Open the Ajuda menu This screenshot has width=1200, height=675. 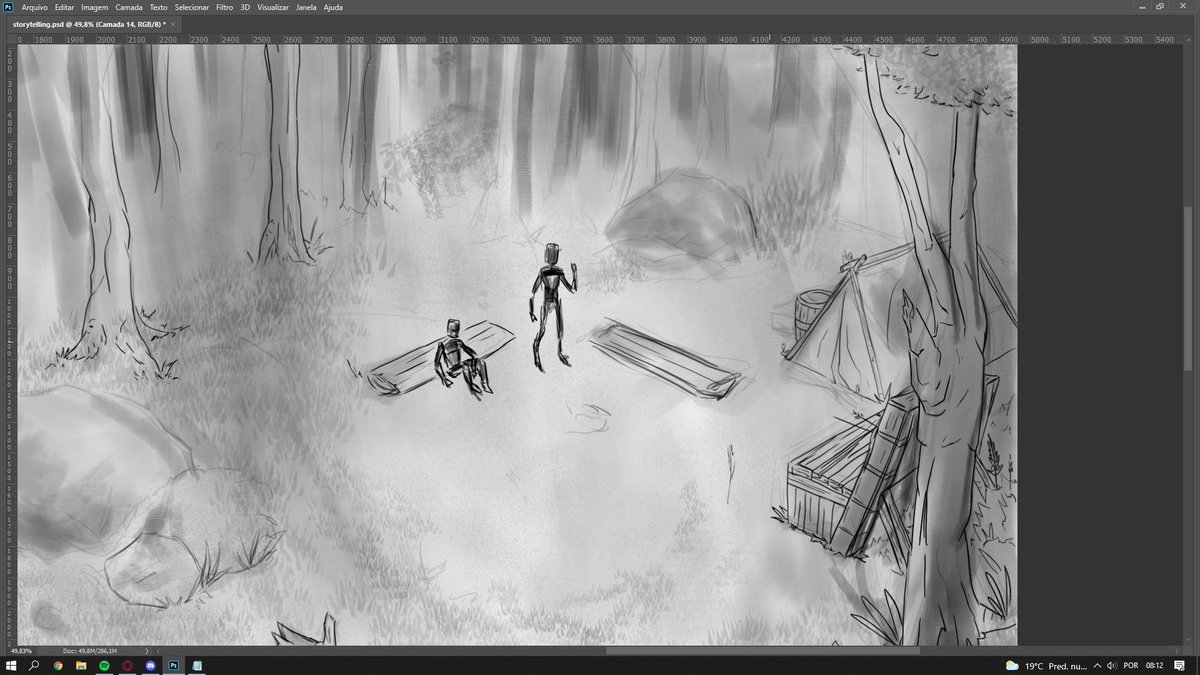click(x=333, y=7)
